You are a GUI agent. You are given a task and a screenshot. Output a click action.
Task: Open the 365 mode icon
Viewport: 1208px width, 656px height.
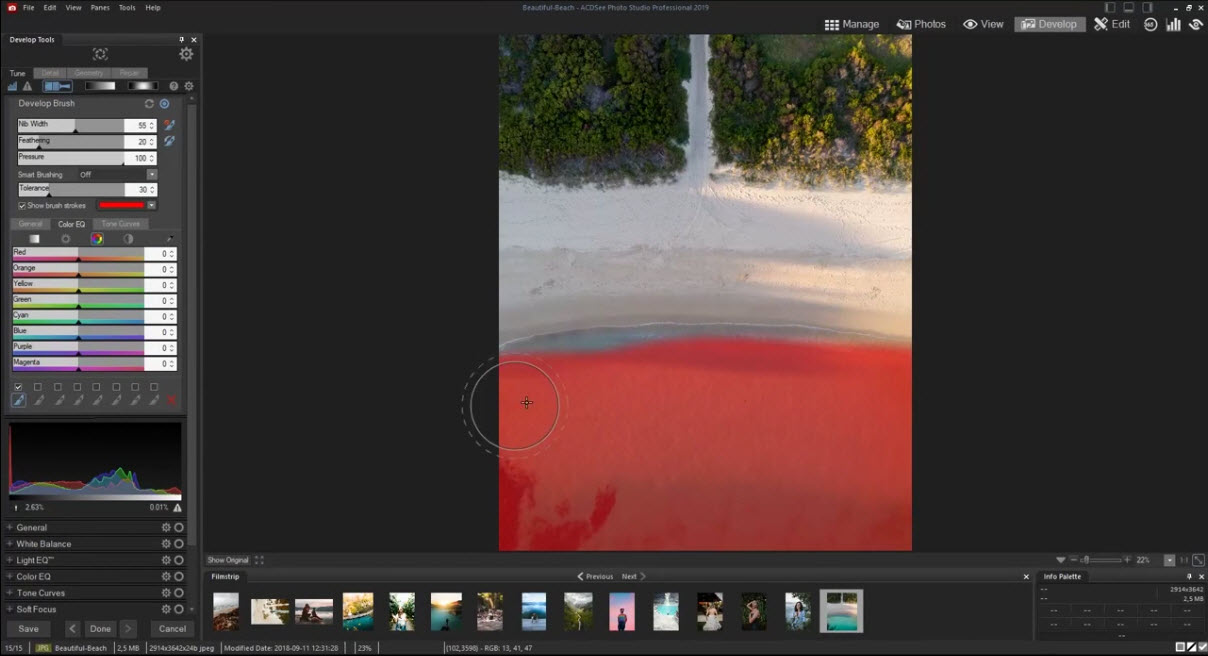(x=1151, y=24)
